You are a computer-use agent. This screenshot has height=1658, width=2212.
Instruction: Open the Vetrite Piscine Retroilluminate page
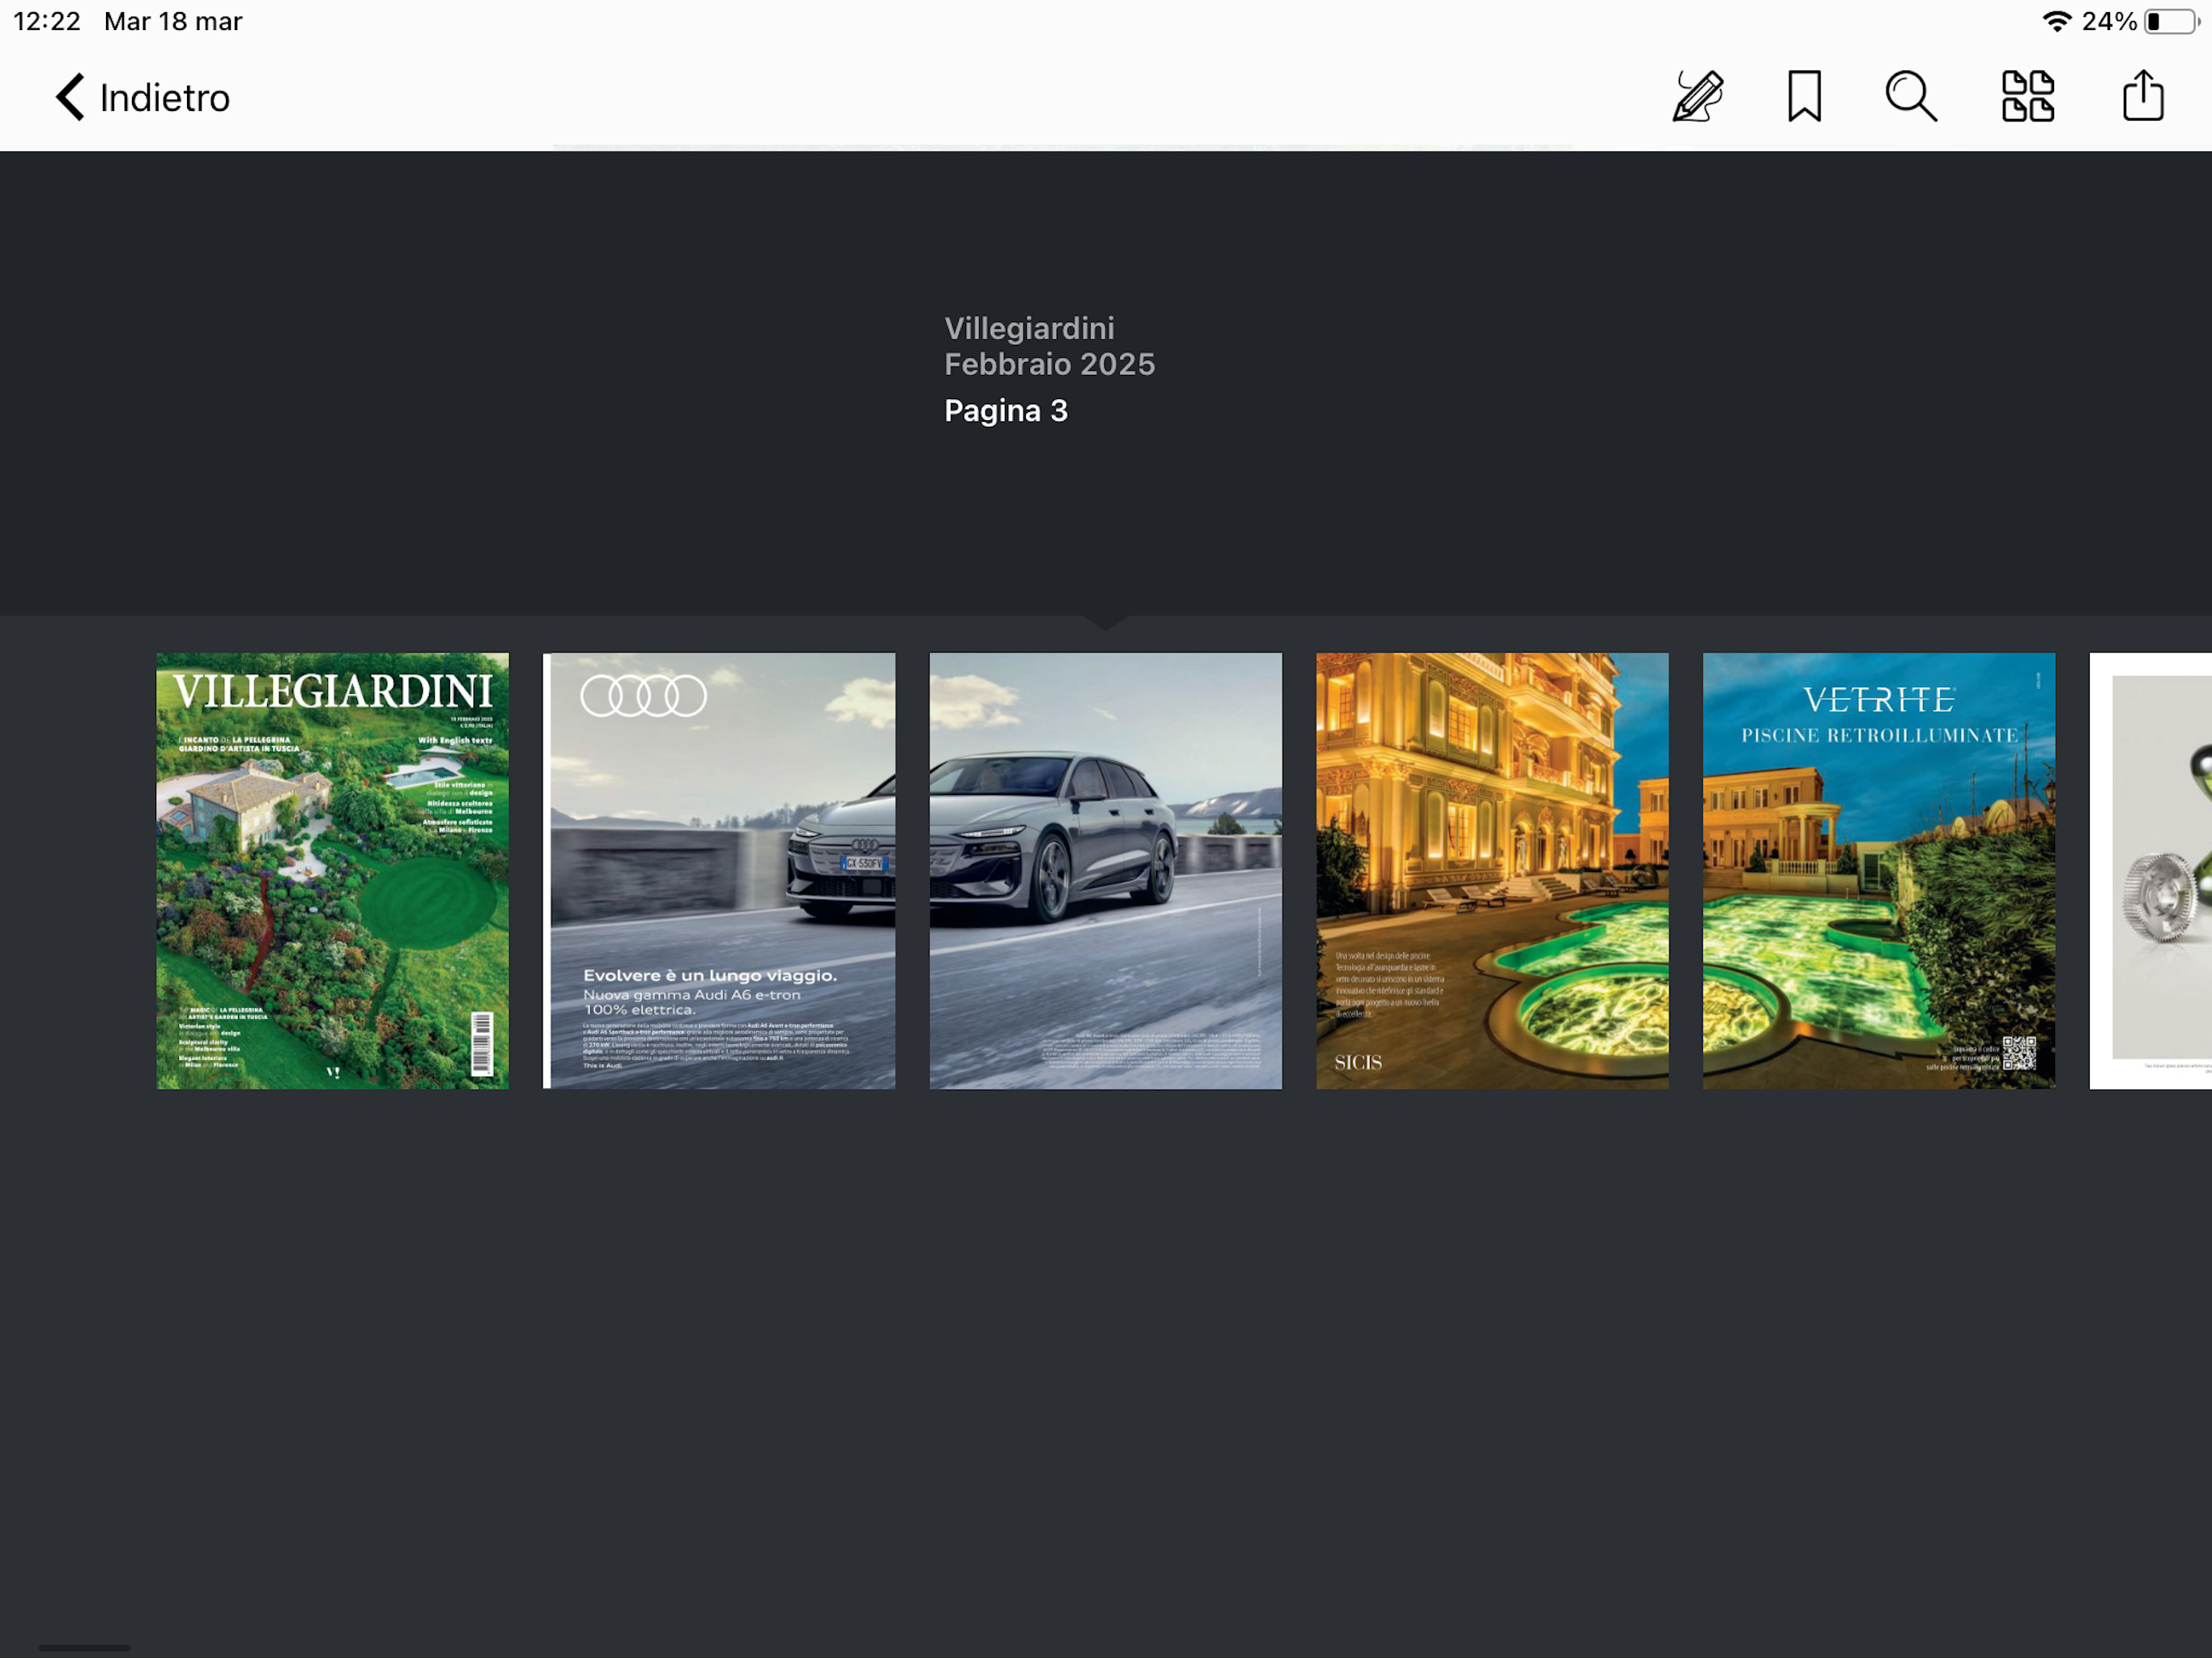[x=1878, y=870]
